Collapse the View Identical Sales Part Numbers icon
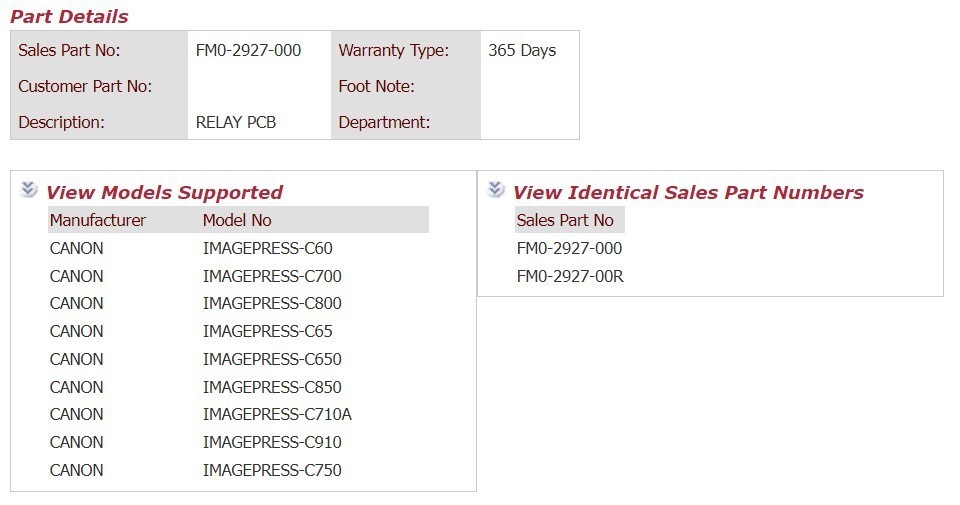 point(496,189)
